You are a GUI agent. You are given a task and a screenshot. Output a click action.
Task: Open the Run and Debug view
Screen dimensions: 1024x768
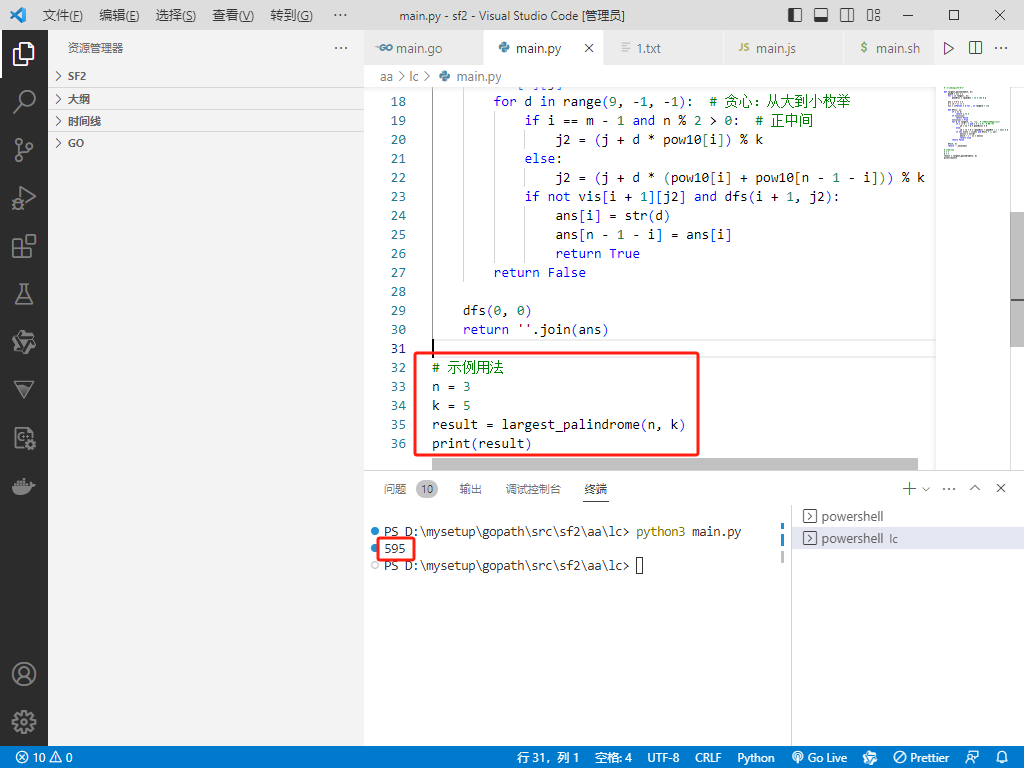[x=24, y=198]
